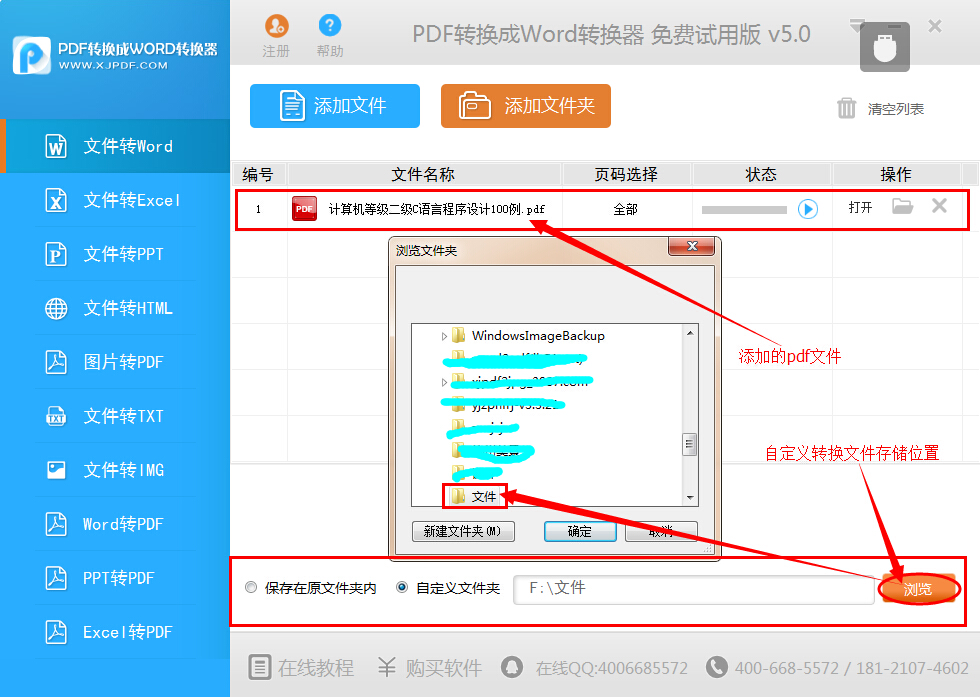
Task: Select 文件转TXT in the sidebar
Action: pyautogui.click(x=116, y=416)
